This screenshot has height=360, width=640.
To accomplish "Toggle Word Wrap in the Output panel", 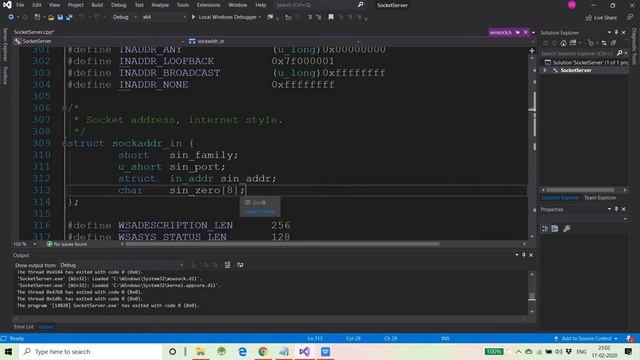I will coord(240,265).
